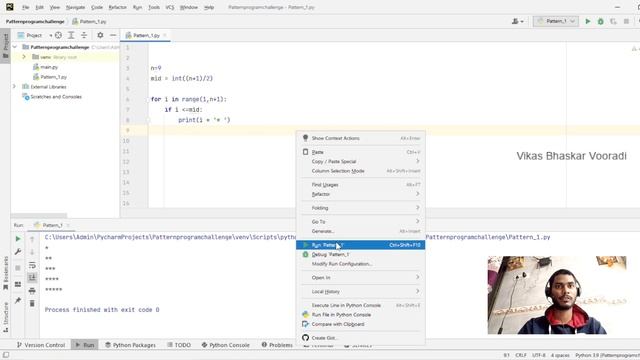
Task: Open the Project view dropdown
Action: click(34, 36)
